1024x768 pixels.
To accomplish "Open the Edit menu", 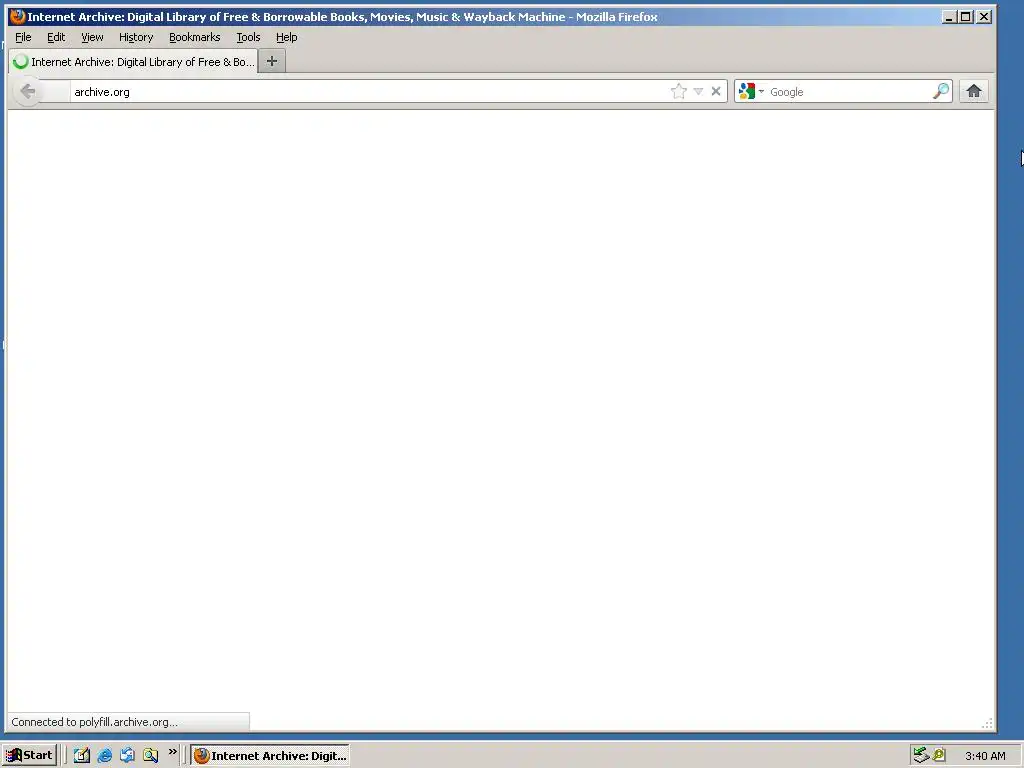I will [x=56, y=37].
